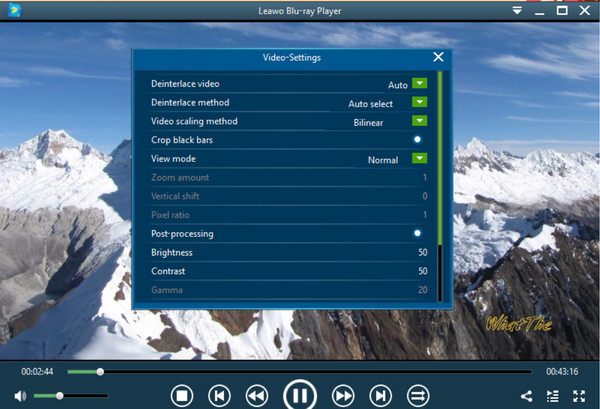Image resolution: width=600 pixels, height=409 pixels.
Task: Expand the Deinterlace video dropdown
Action: (x=419, y=84)
